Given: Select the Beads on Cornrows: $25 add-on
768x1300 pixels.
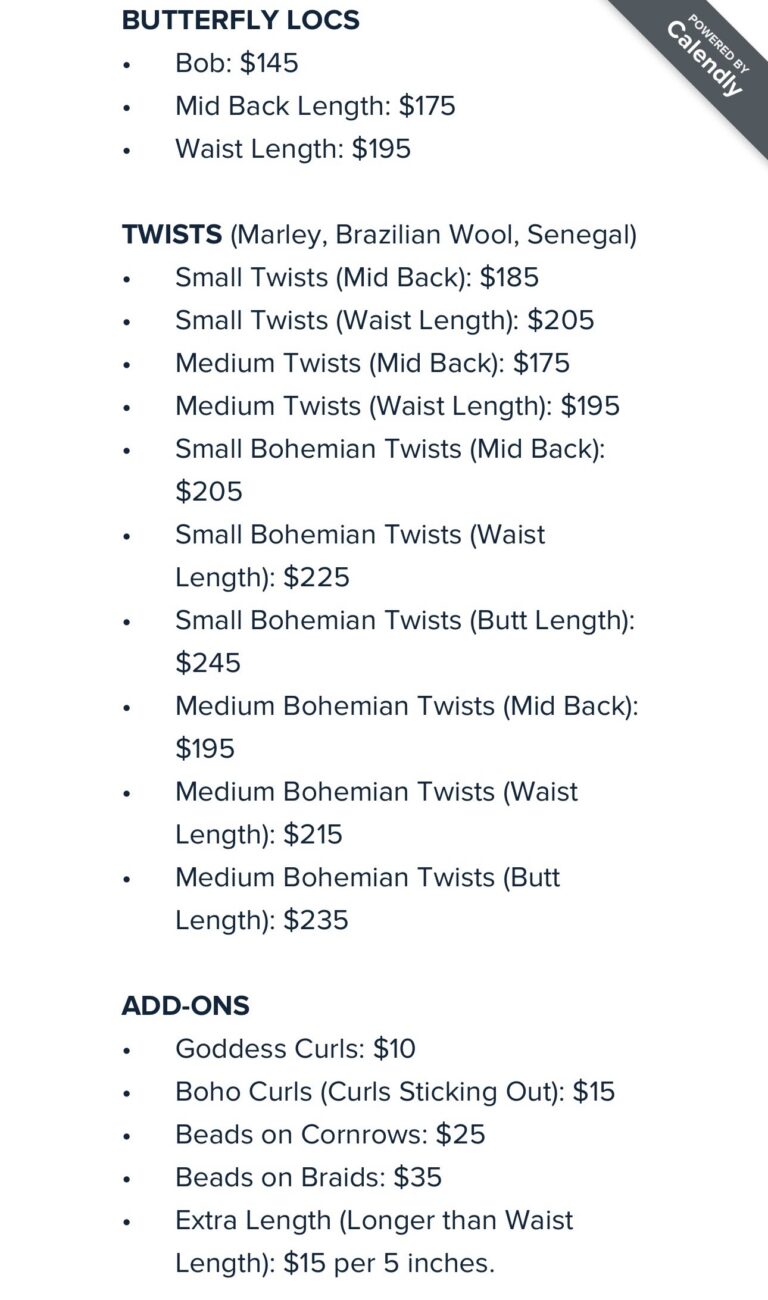Looking at the screenshot, I should click(x=330, y=1135).
